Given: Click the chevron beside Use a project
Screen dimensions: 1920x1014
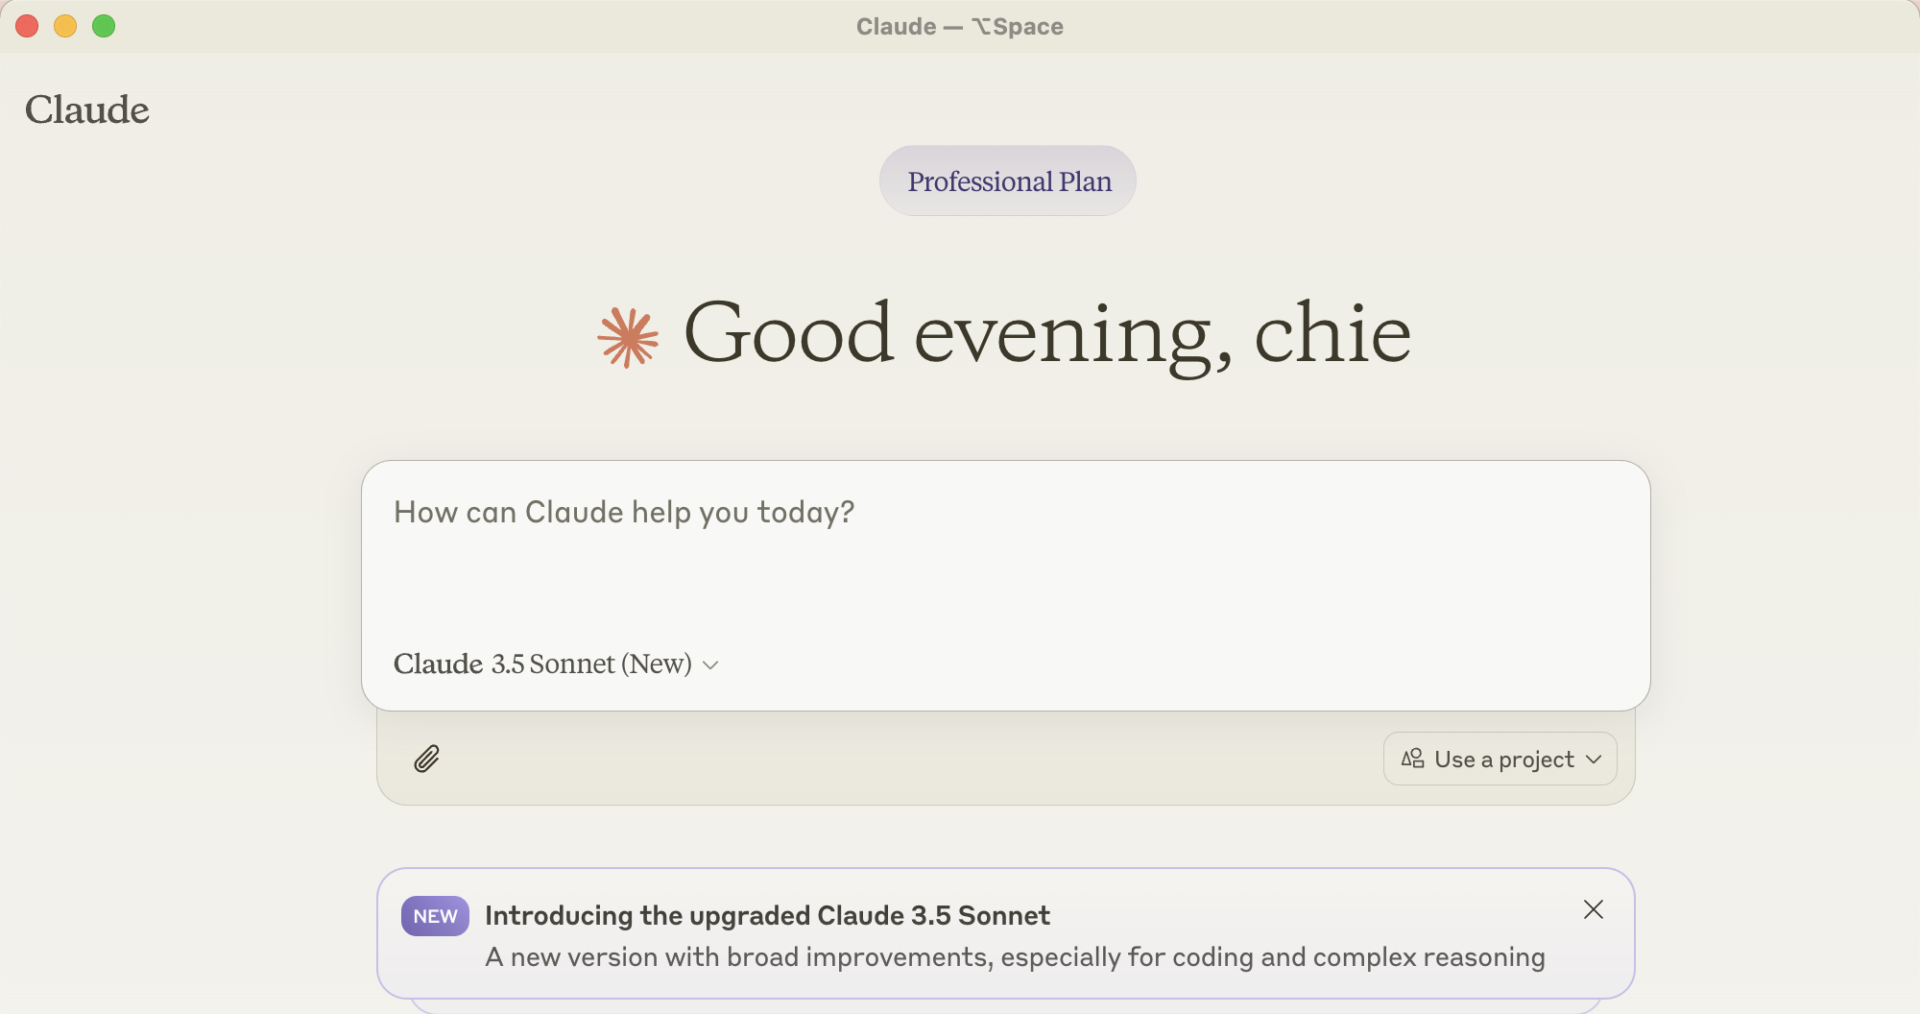Looking at the screenshot, I should point(1594,759).
